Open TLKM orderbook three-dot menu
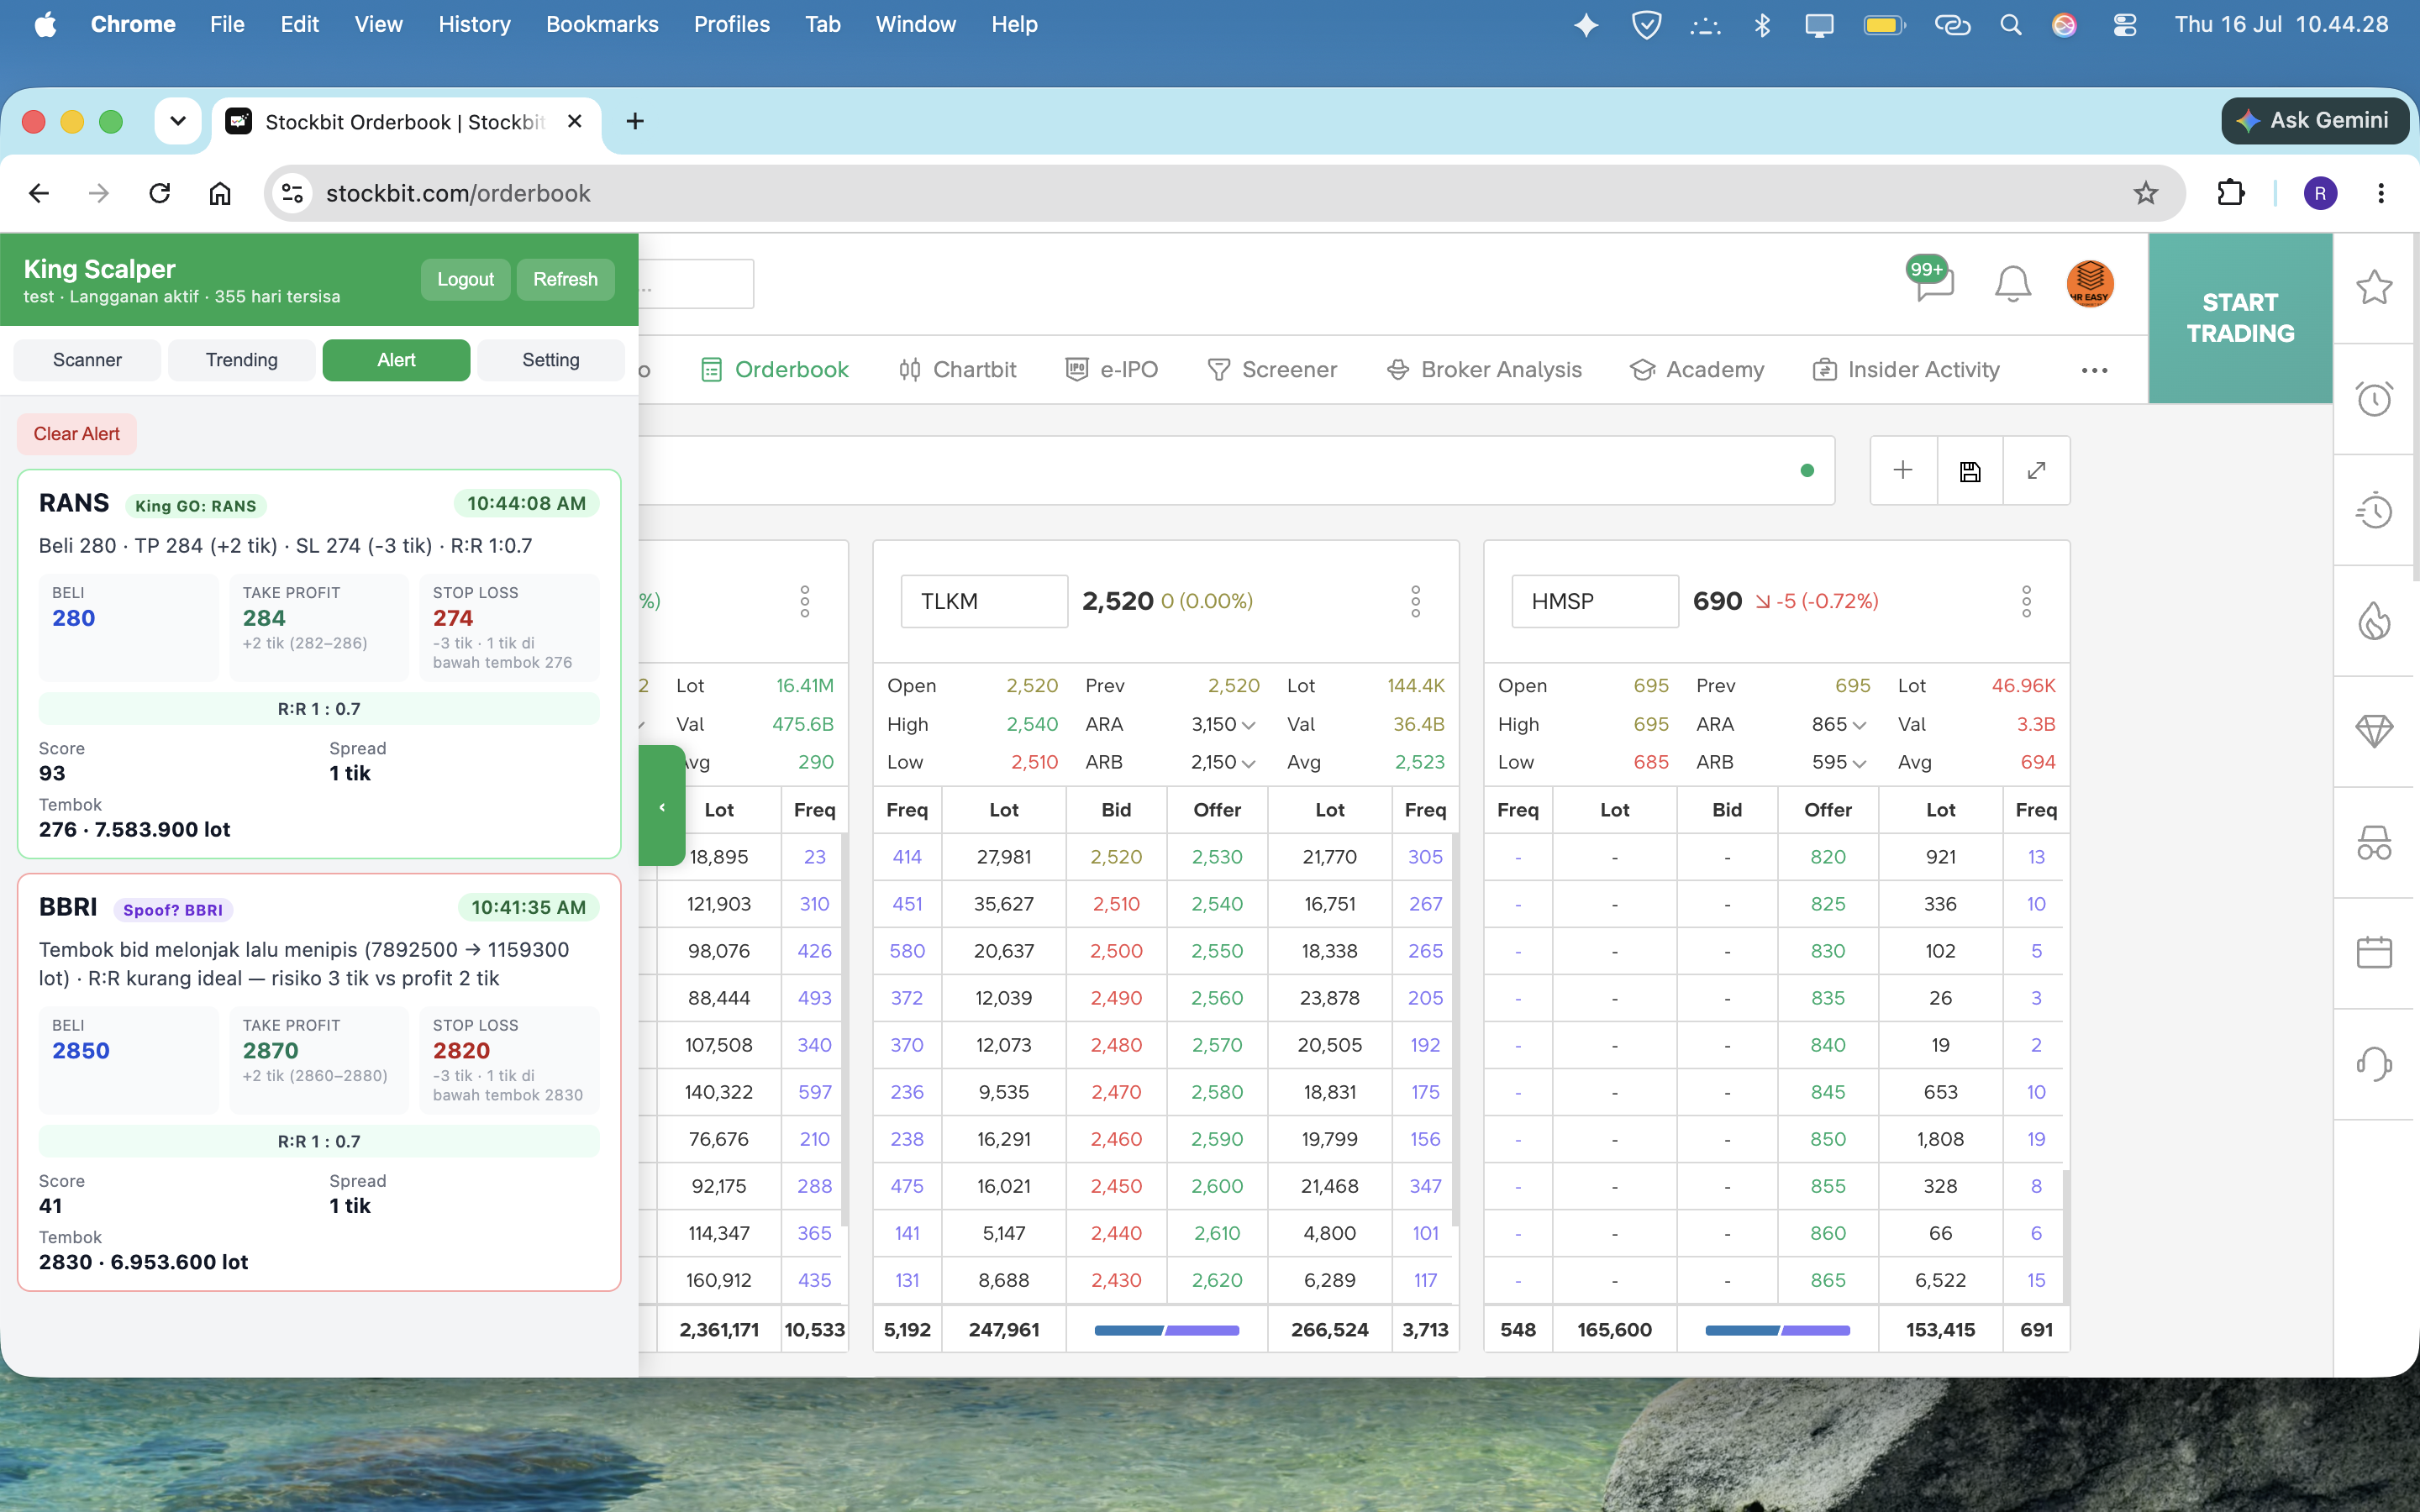Screen dimensions: 2420x1512 coord(1415,601)
